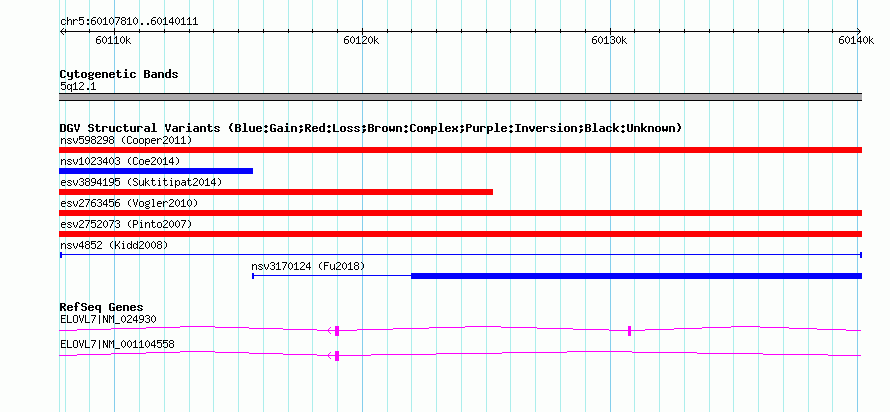The height and width of the screenshot is (412, 890).
Task: Select the red loss bar under esv3894195
Action: pyautogui.click(x=276, y=192)
